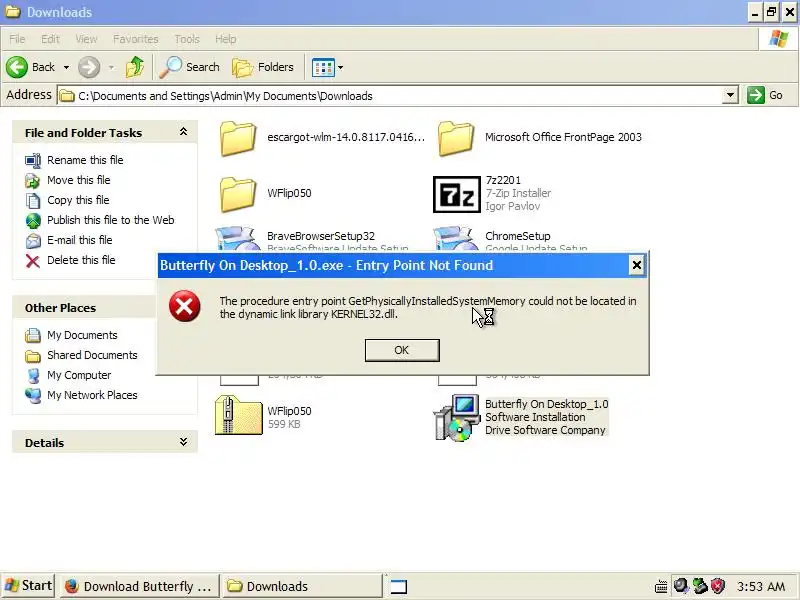Select the BraveBrowserSetup32 installer icon

[236, 238]
